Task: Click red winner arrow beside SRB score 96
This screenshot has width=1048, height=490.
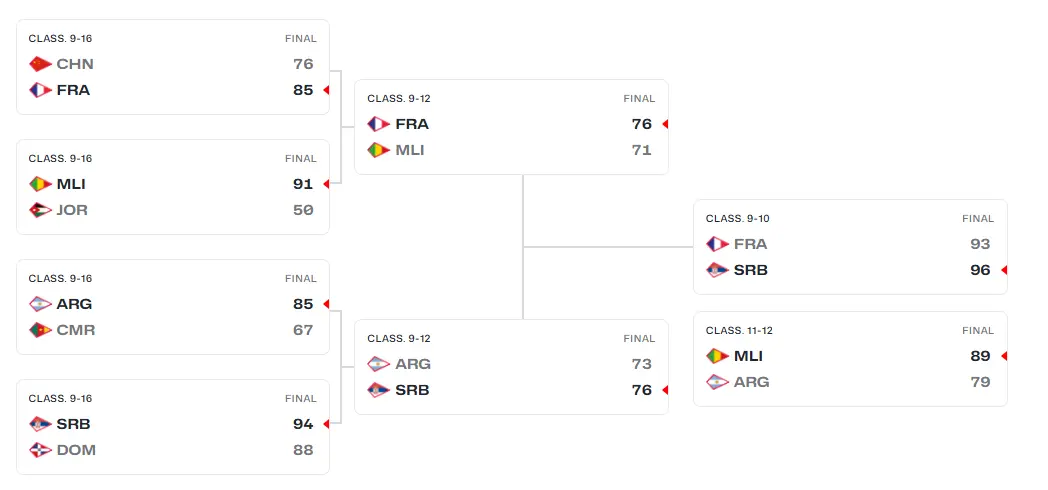Action: click(x=1004, y=270)
